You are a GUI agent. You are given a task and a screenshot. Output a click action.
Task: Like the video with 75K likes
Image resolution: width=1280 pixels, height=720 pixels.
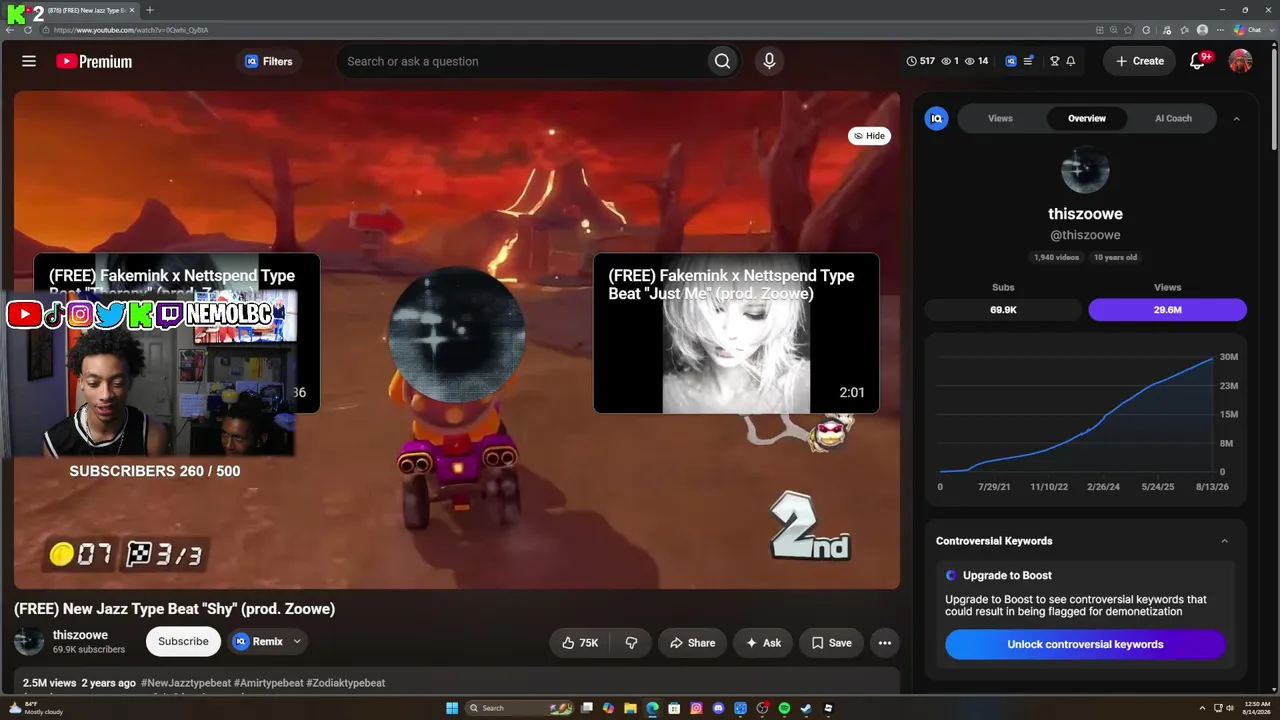point(580,643)
